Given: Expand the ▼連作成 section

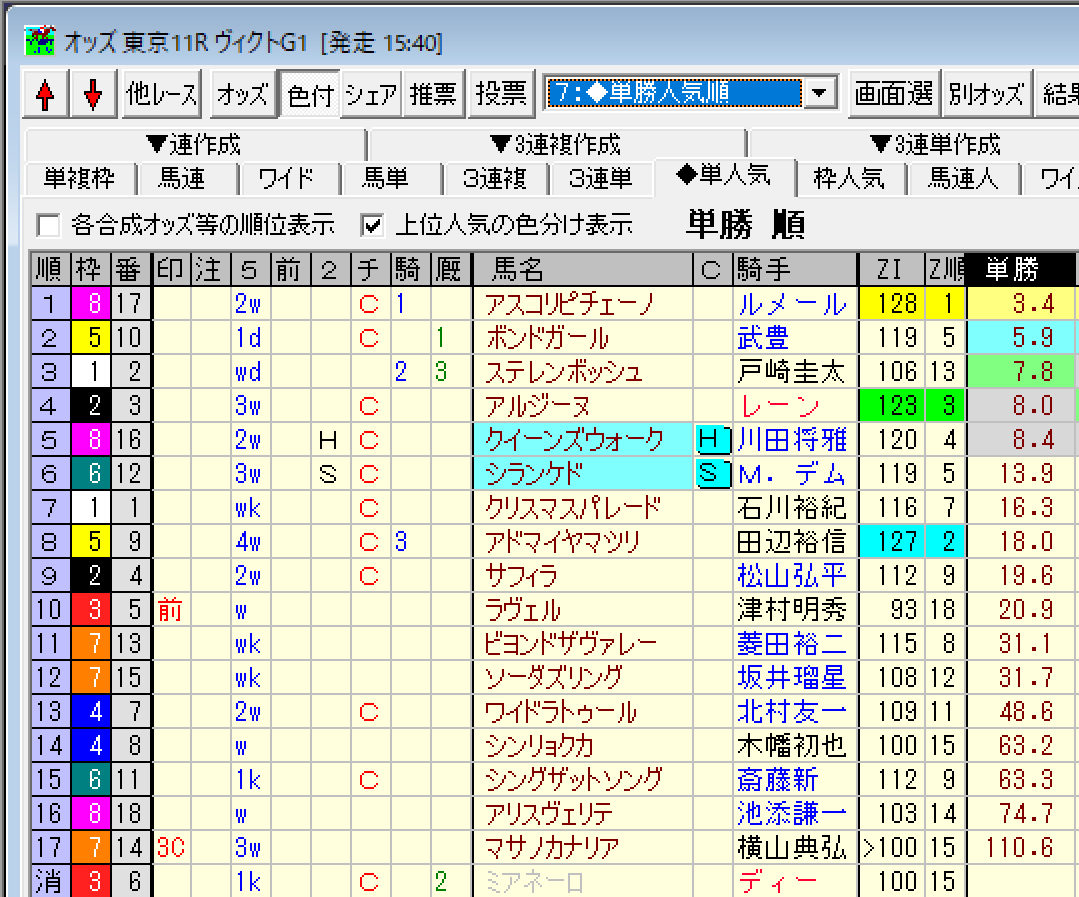Looking at the screenshot, I should tap(193, 145).
